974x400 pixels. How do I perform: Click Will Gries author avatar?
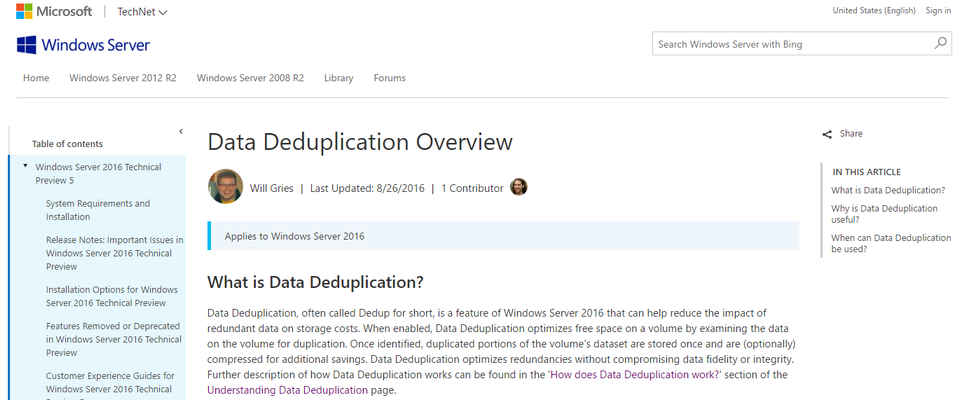coord(225,186)
